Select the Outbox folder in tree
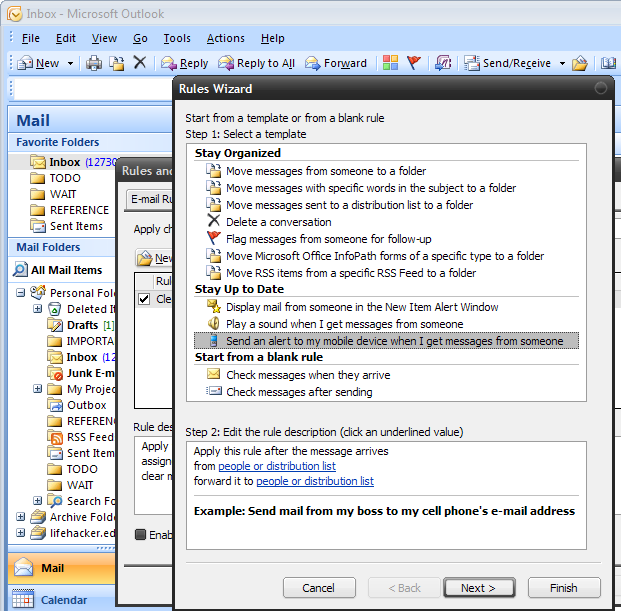This screenshot has width=621, height=611. (x=86, y=405)
